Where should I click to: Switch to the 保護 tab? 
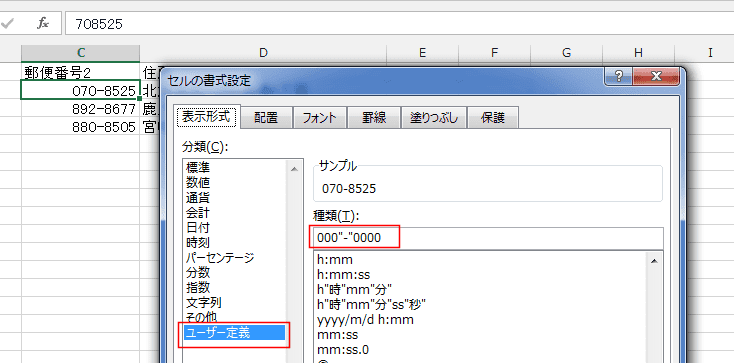tap(492, 118)
